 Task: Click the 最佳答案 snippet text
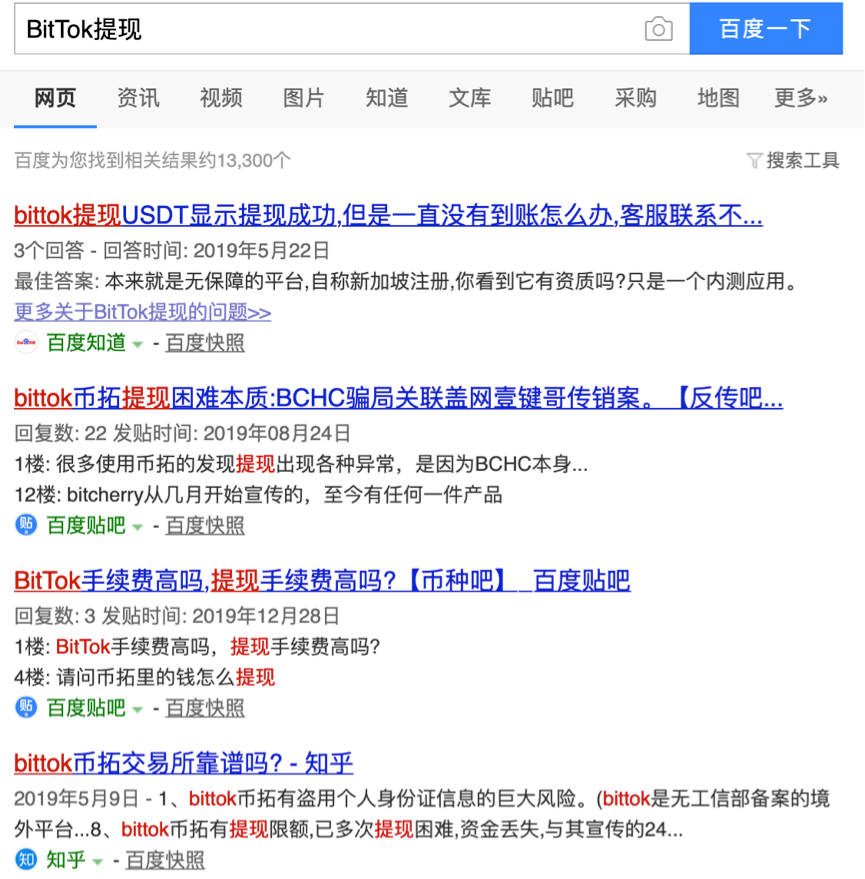406,281
